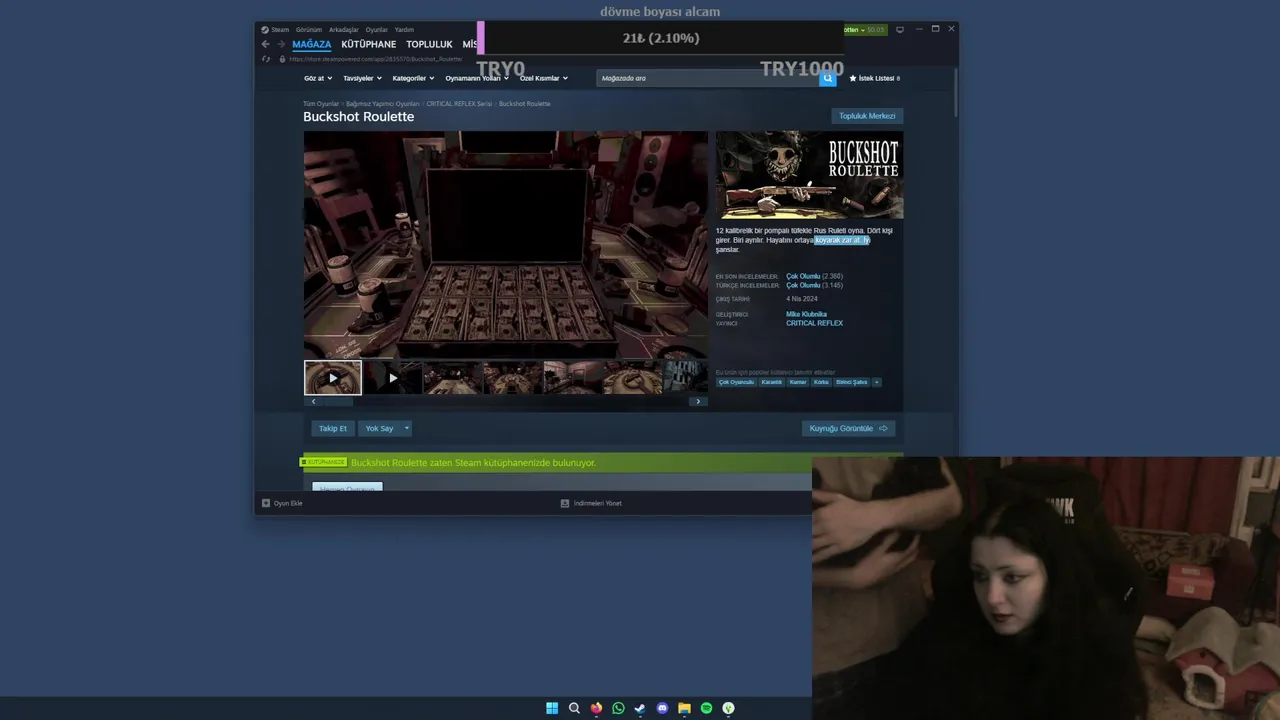Open the Tüm Oyunlar breadcrumb link

click(321, 104)
